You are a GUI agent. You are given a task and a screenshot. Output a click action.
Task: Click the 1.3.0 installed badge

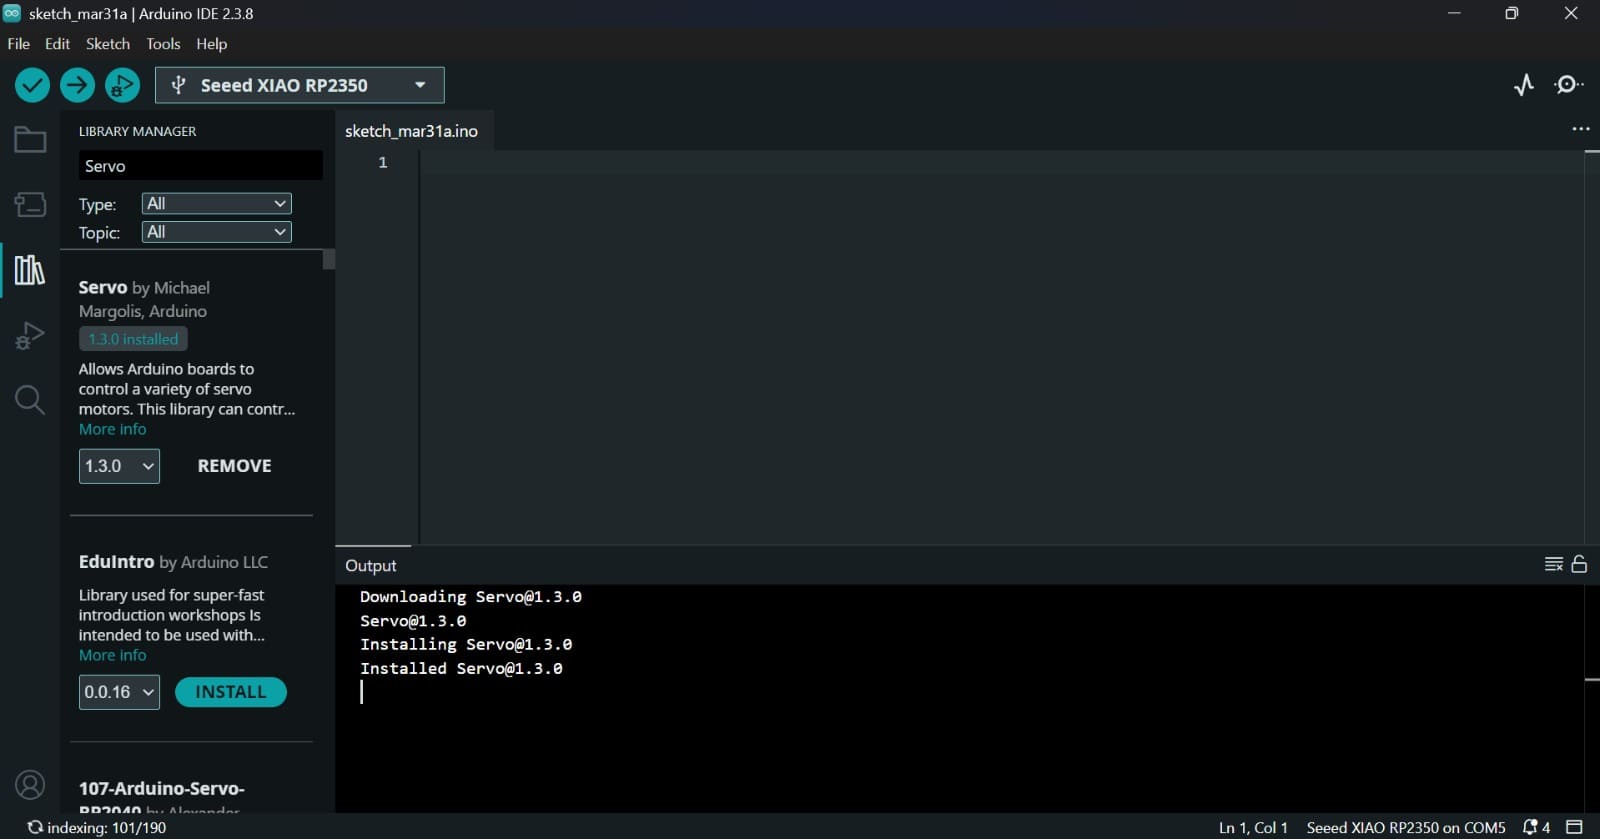133,339
